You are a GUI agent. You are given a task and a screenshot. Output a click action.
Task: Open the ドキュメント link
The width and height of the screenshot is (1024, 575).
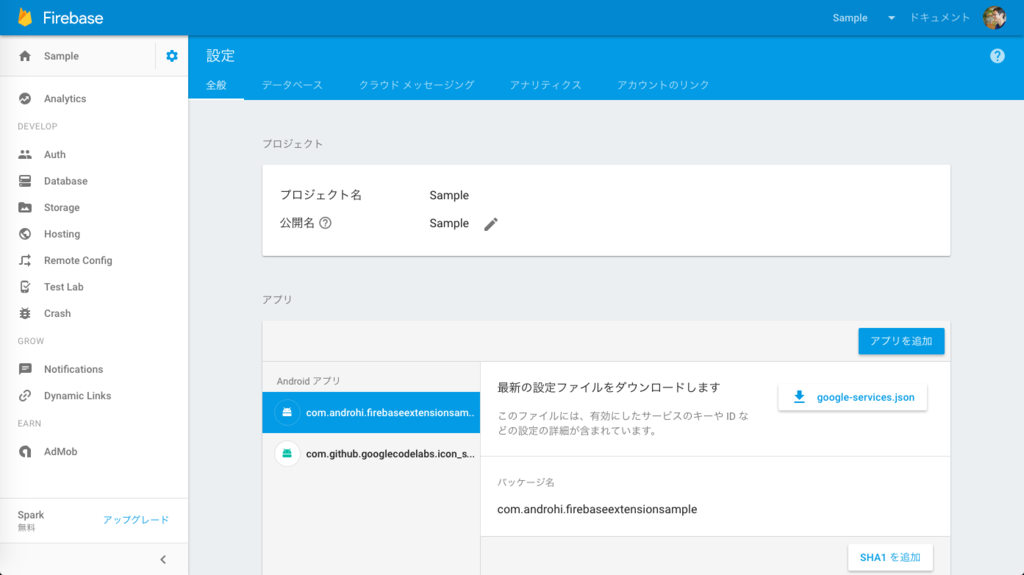[x=940, y=18]
